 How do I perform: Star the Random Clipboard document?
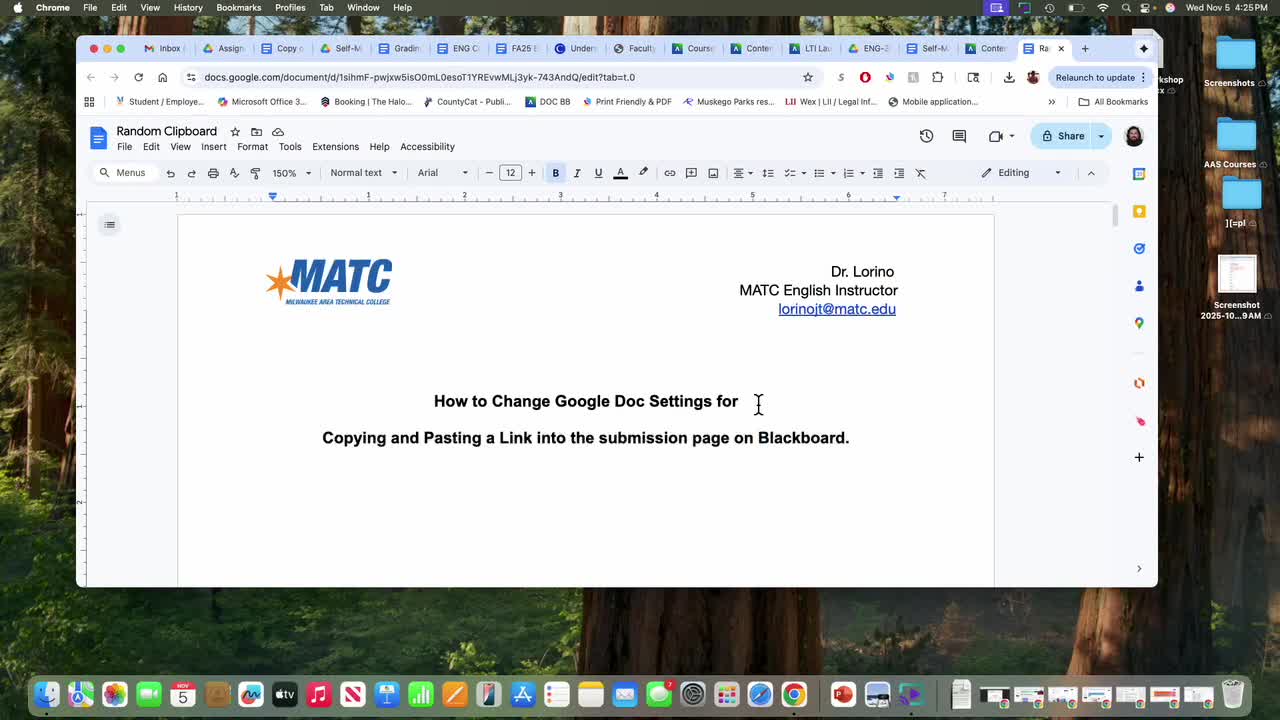235,132
